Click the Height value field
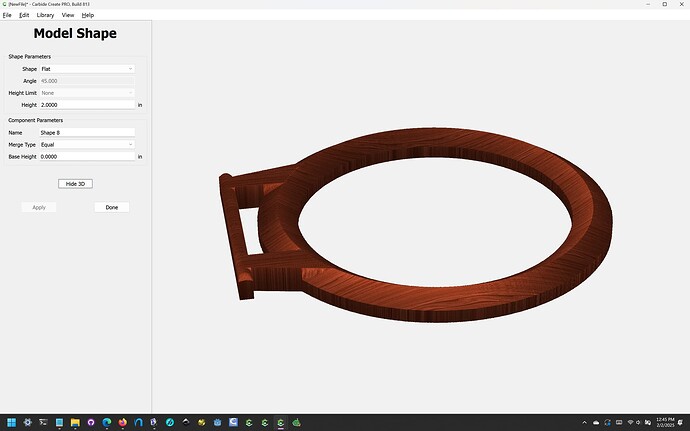 coord(87,105)
